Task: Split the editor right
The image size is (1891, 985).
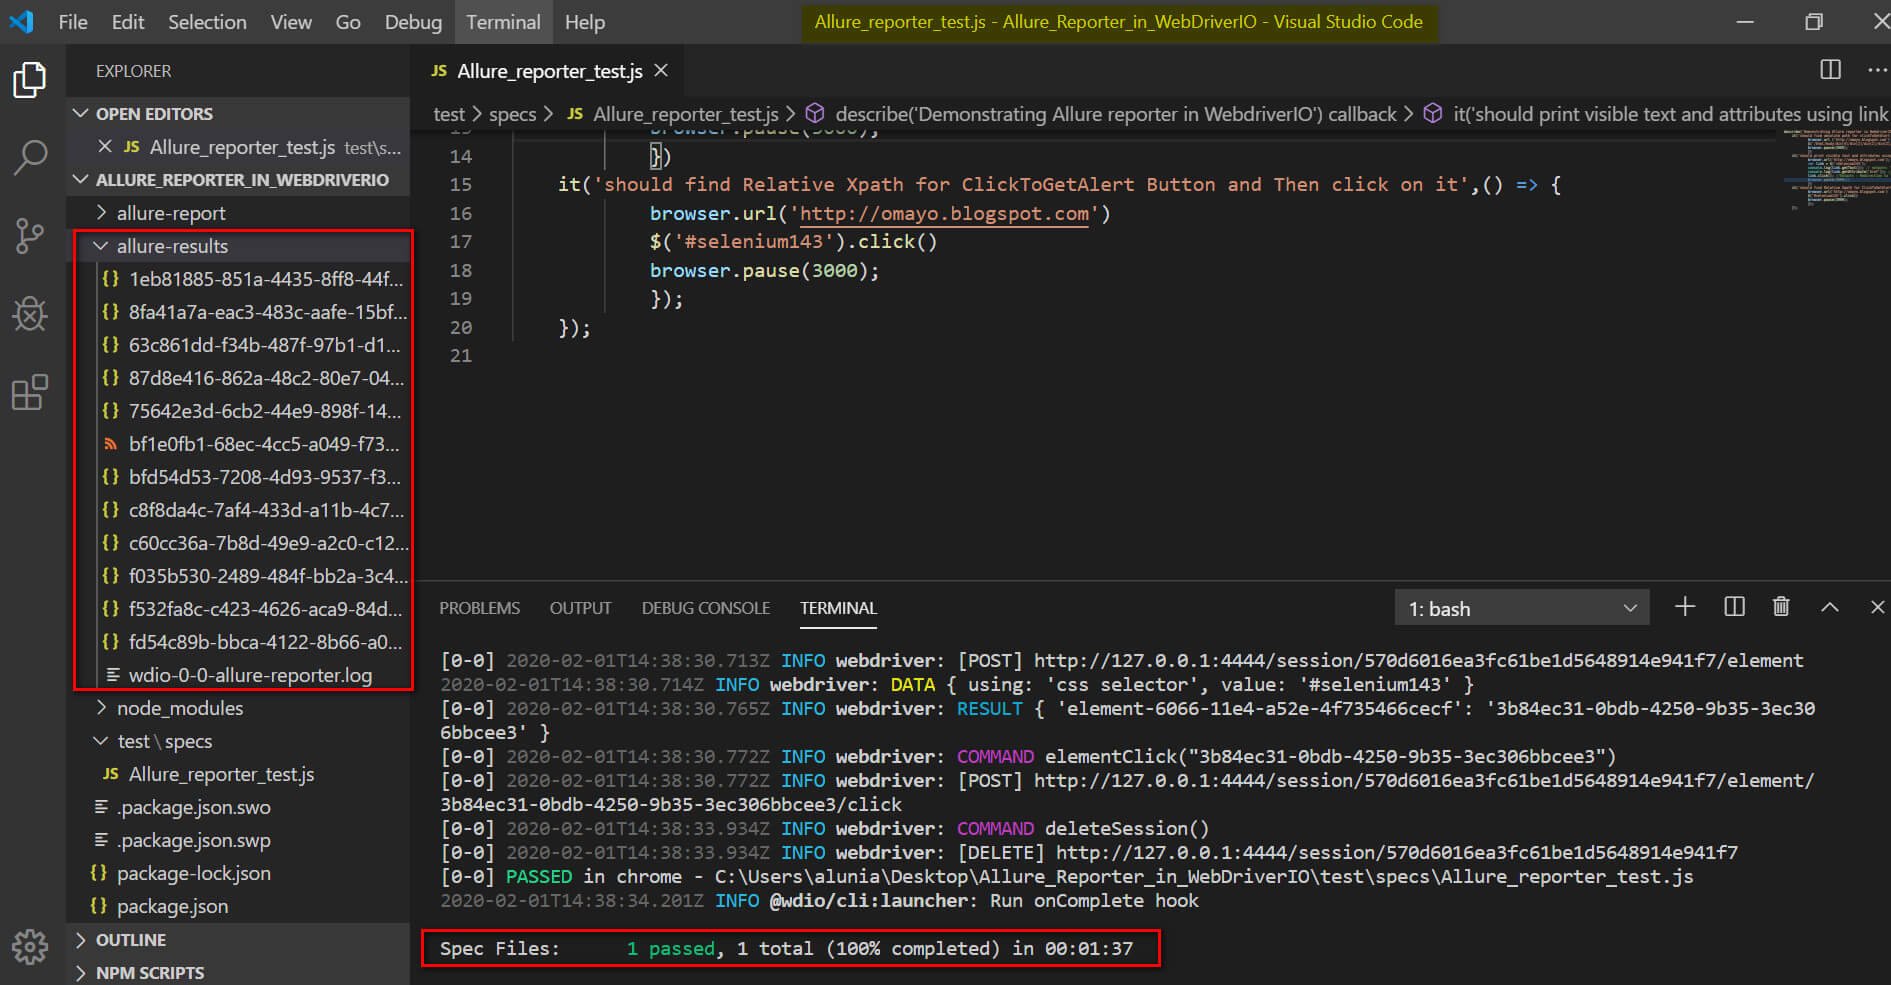Action: pos(1830,70)
